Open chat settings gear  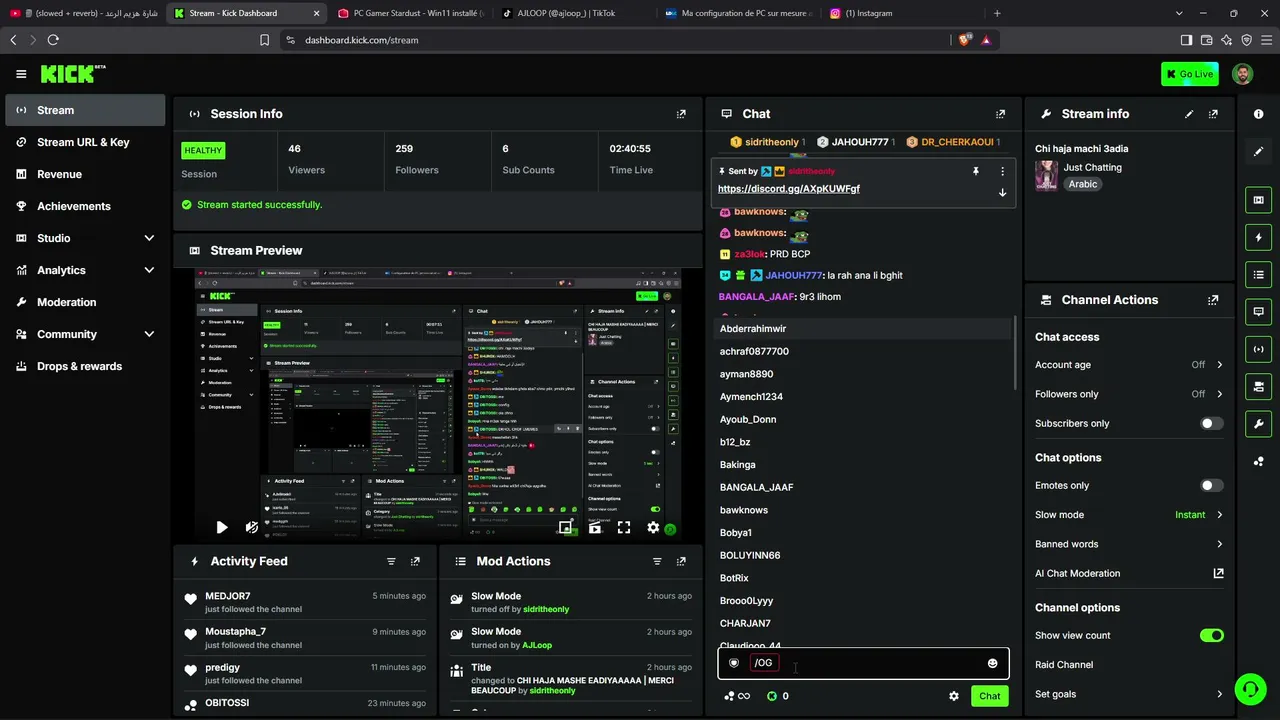(x=953, y=696)
